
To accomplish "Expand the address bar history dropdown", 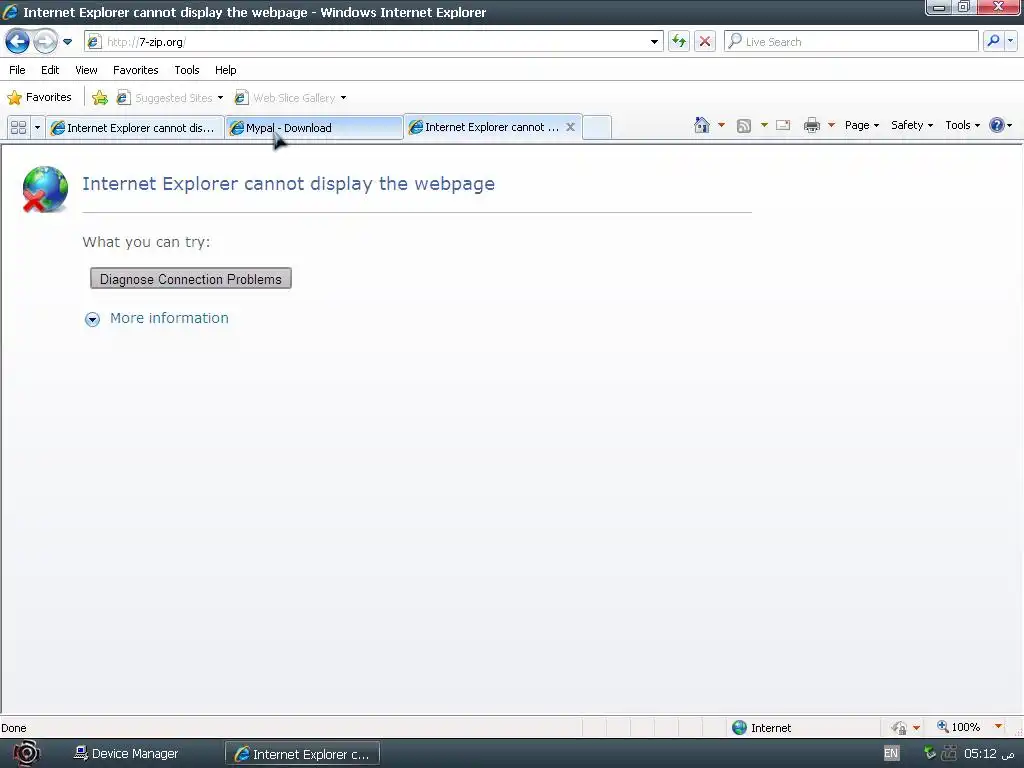I will point(654,42).
